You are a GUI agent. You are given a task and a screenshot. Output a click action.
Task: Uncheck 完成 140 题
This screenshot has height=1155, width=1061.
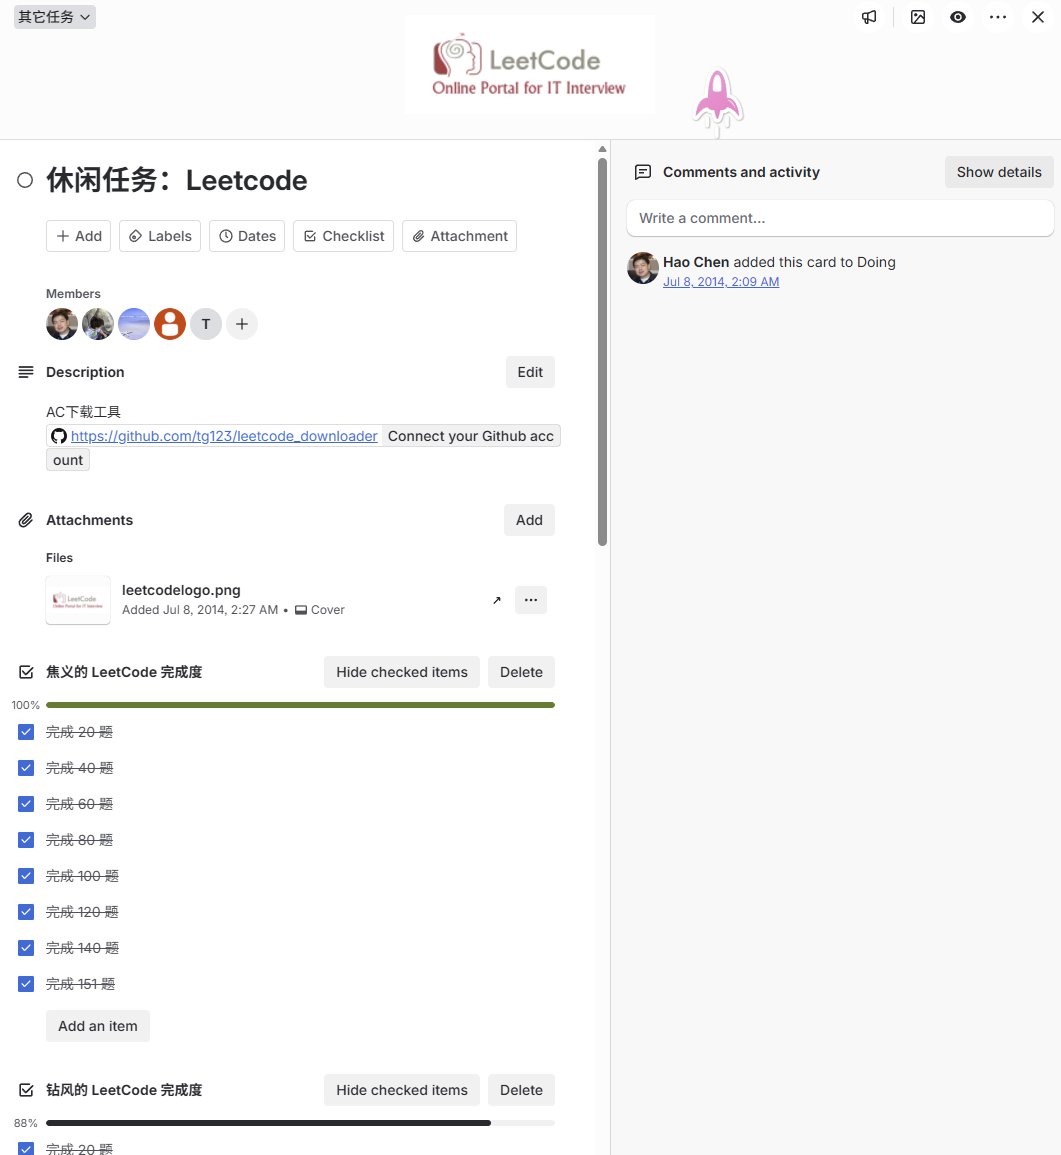click(26, 948)
